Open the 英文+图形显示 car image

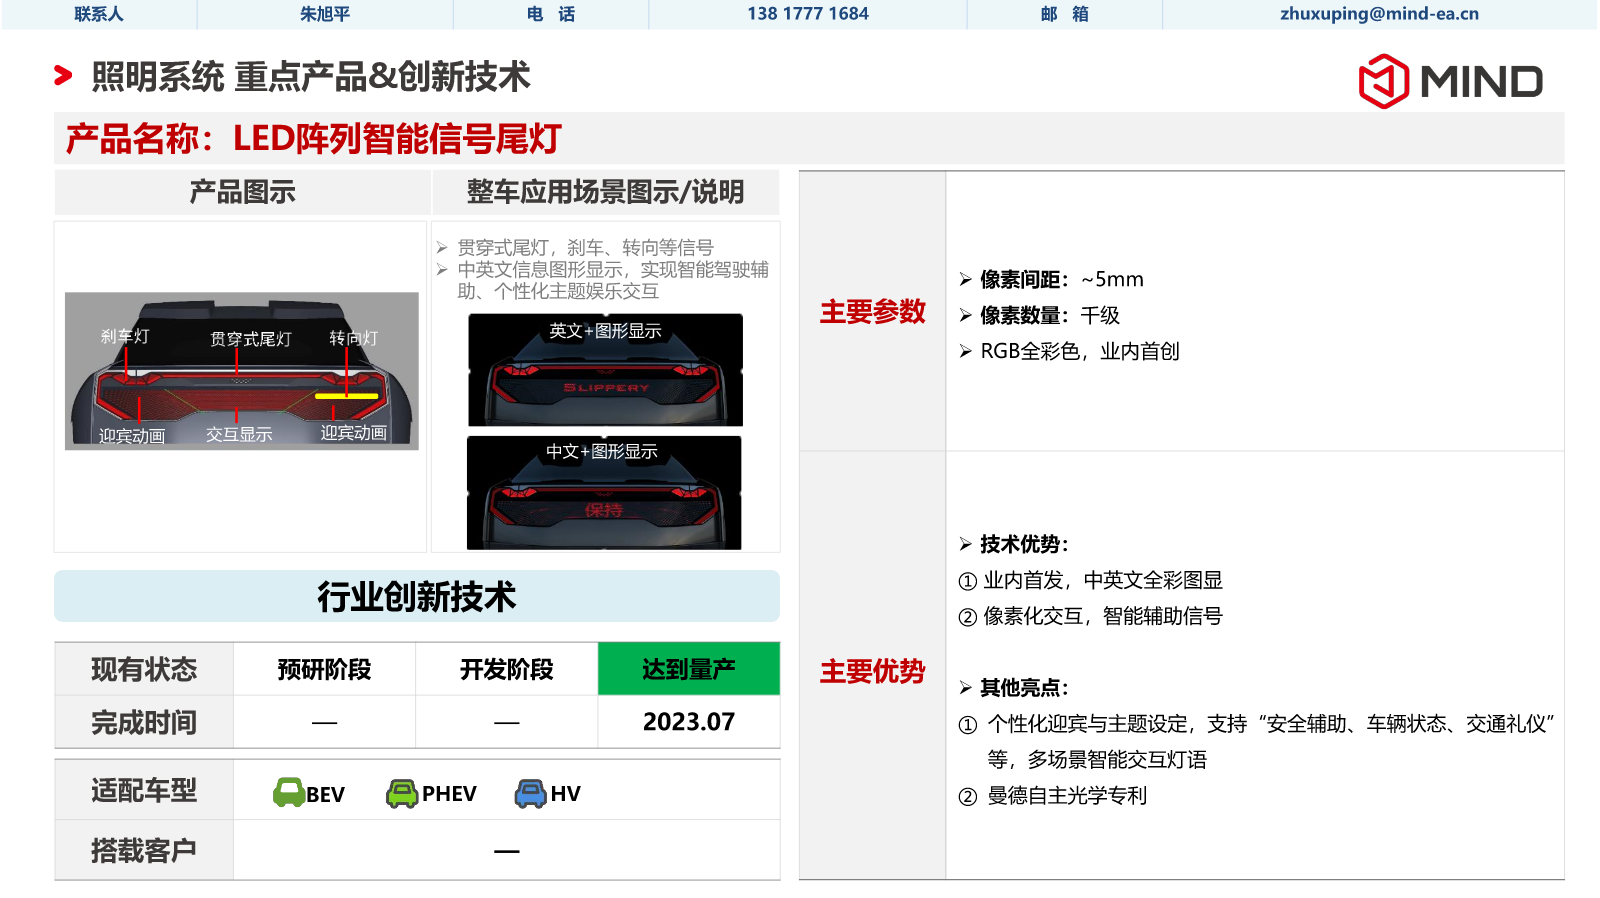pos(605,370)
